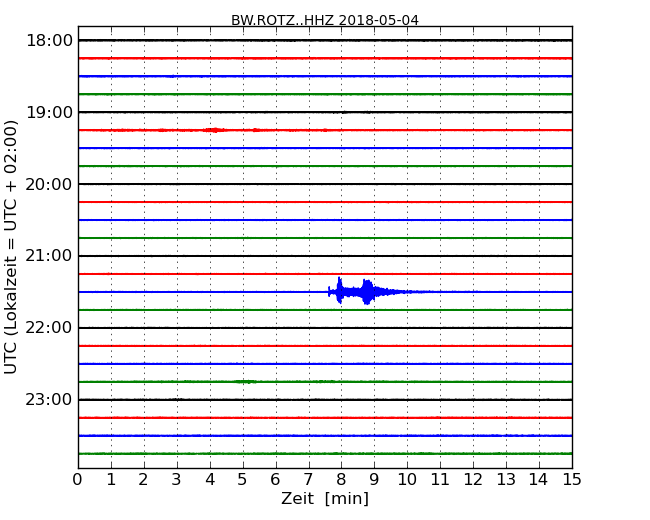Click x-axis tick label 12
Screen dimensions: 650x520
(x=473, y=480)
